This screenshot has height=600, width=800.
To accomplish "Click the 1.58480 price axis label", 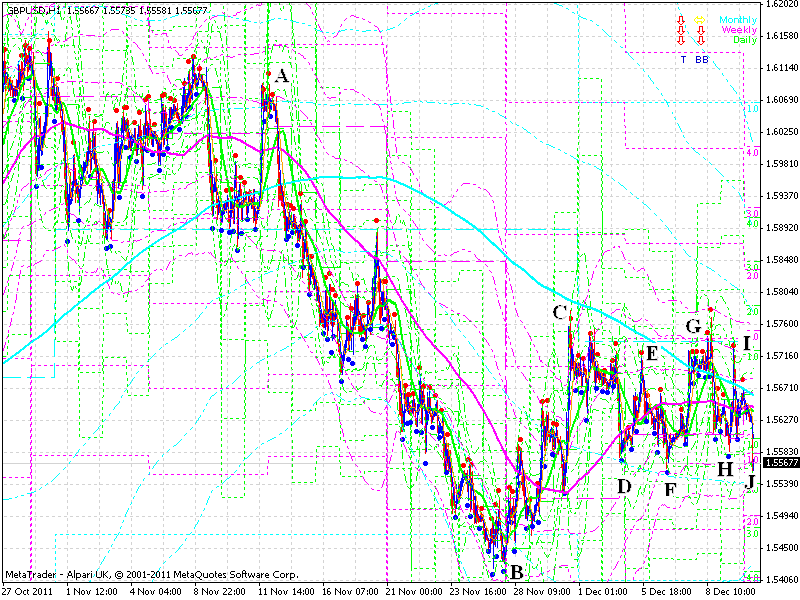I will tap(782, 260).
